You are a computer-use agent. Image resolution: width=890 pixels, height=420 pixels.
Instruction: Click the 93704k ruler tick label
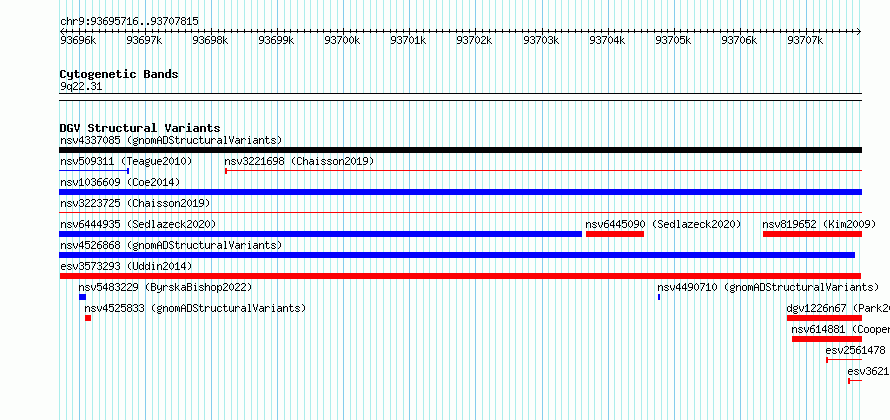pyautogui.click(x=607, y=40)
